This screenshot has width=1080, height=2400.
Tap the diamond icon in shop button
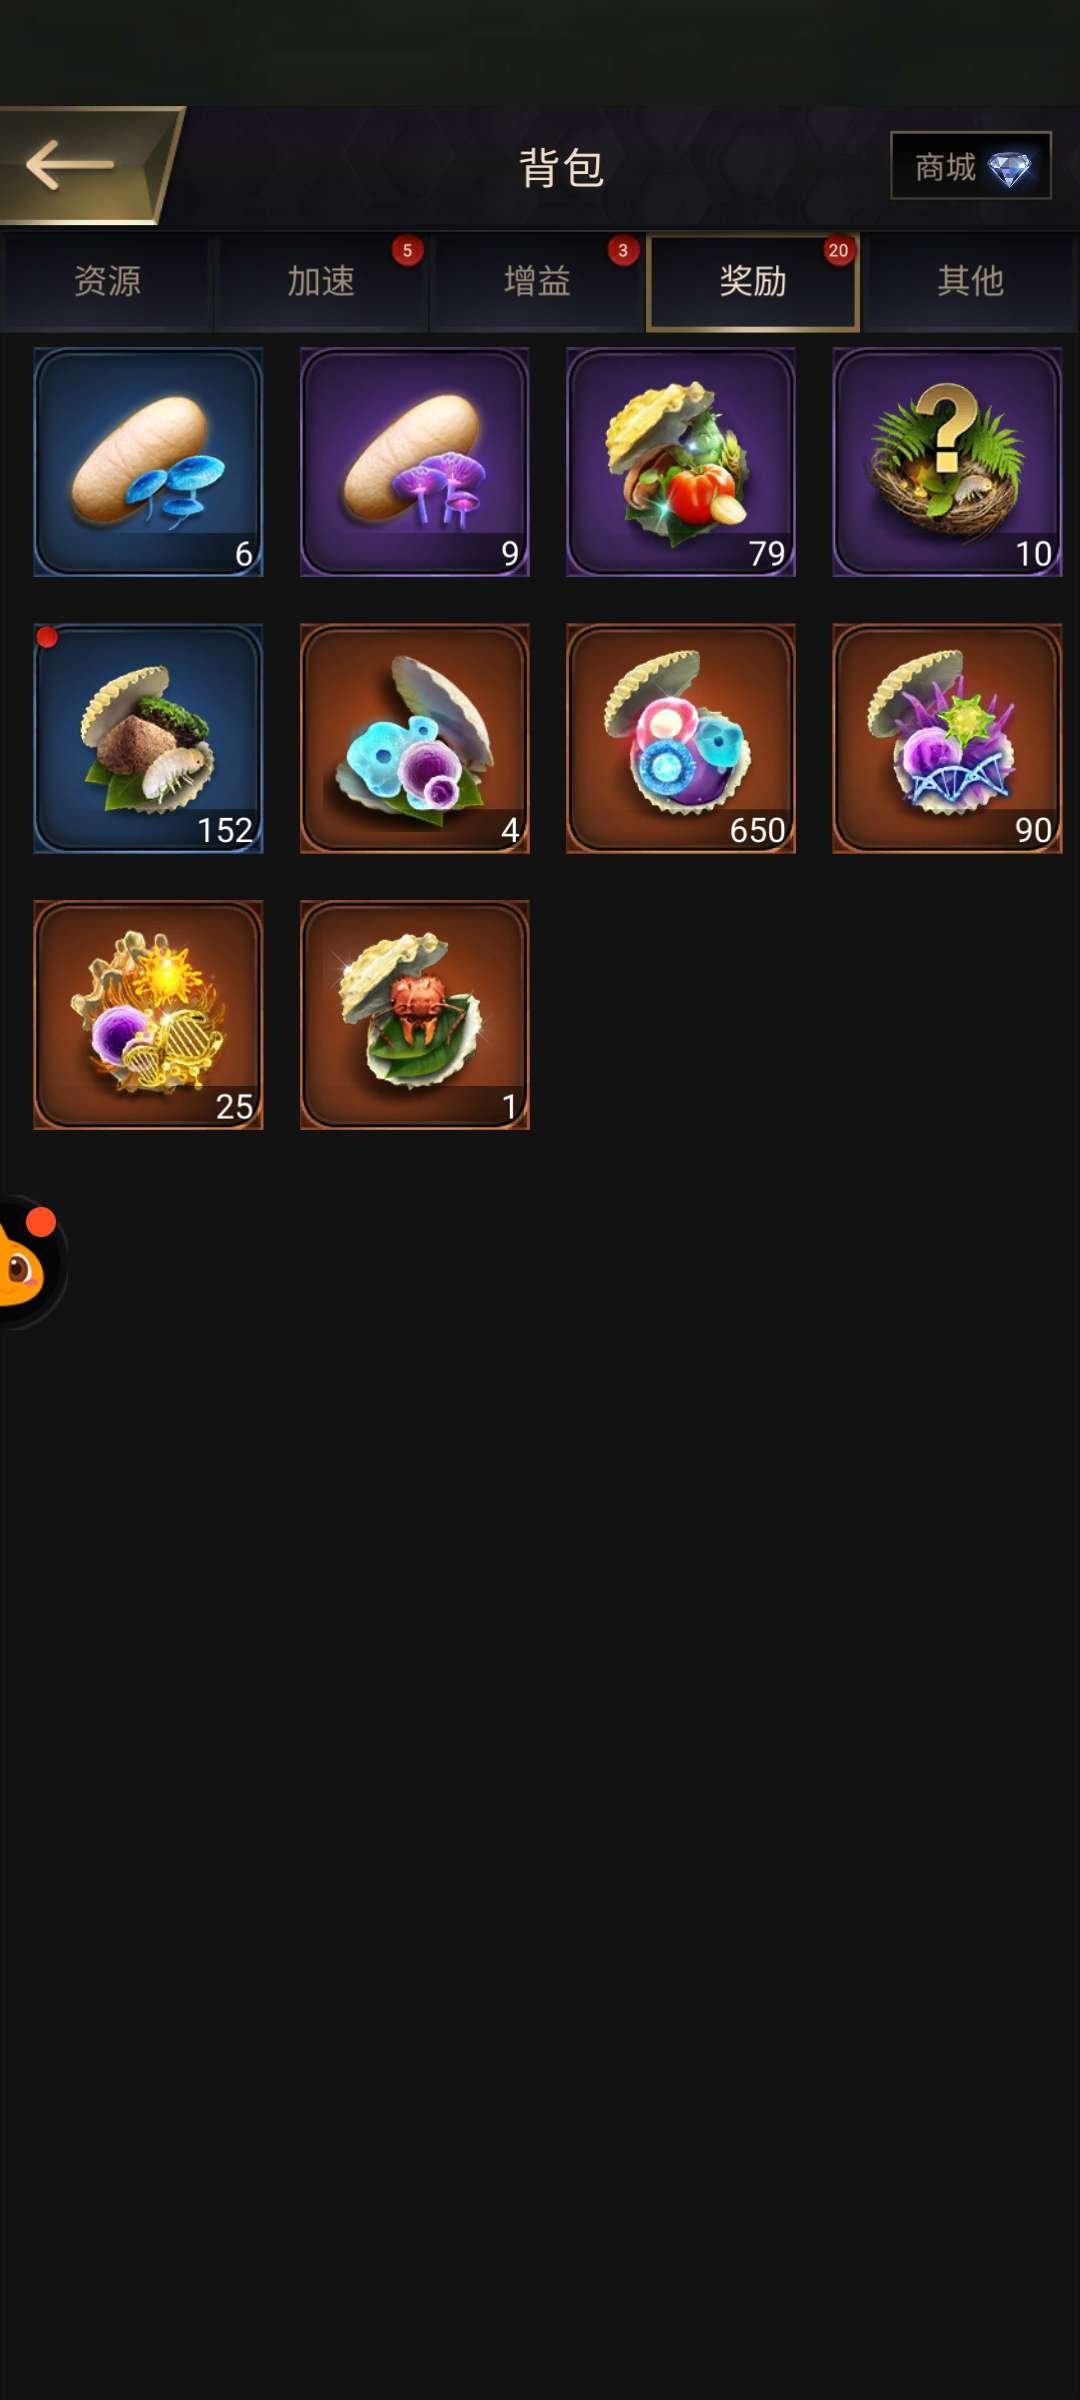pos(1010,169)
